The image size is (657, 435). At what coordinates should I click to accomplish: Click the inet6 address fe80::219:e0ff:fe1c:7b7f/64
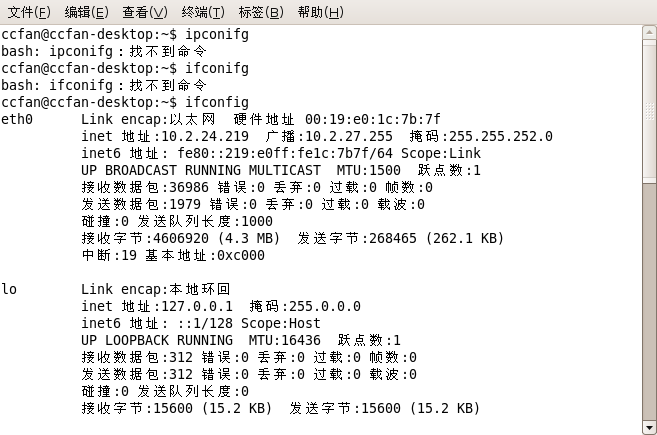[285, 153]
